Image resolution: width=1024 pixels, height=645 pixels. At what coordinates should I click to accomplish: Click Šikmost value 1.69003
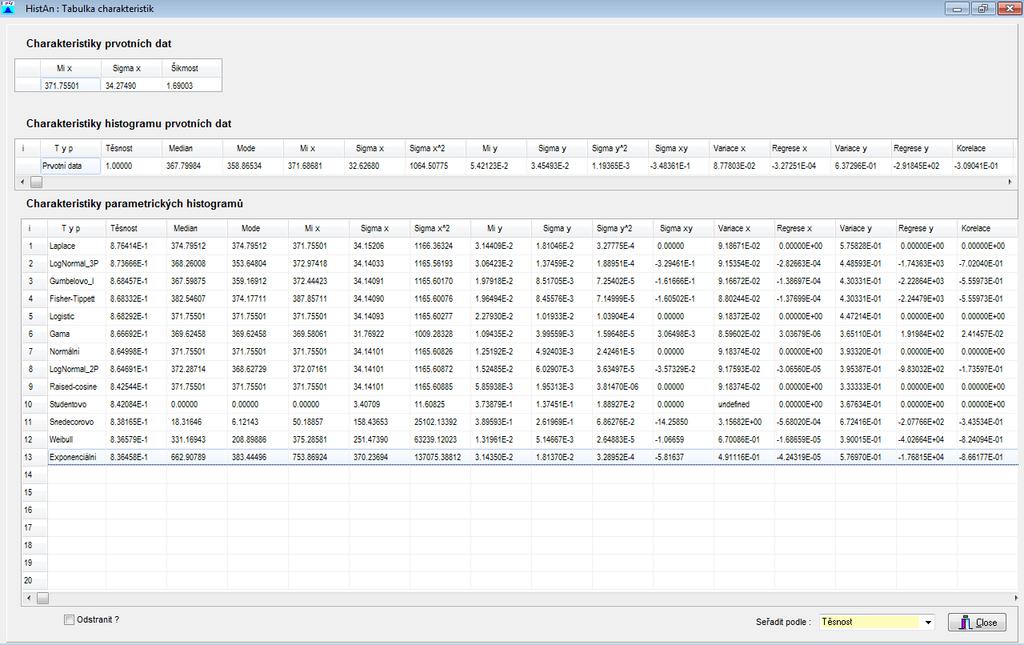(x=191, y=86)
